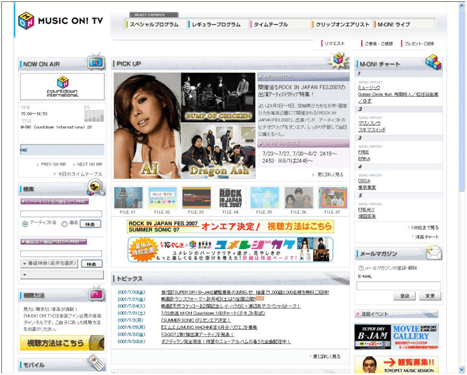Click 更に詳しく見る below トピックス
Screen dimensions: 467x375
click(325, 356)
